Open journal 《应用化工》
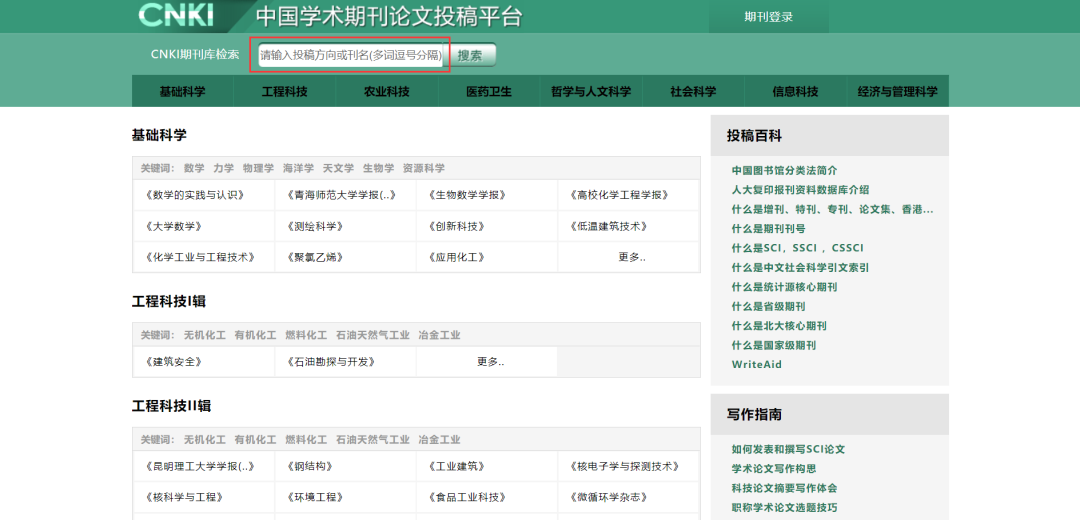This screenshot has height=520, width=1080. tap(456, 257)
